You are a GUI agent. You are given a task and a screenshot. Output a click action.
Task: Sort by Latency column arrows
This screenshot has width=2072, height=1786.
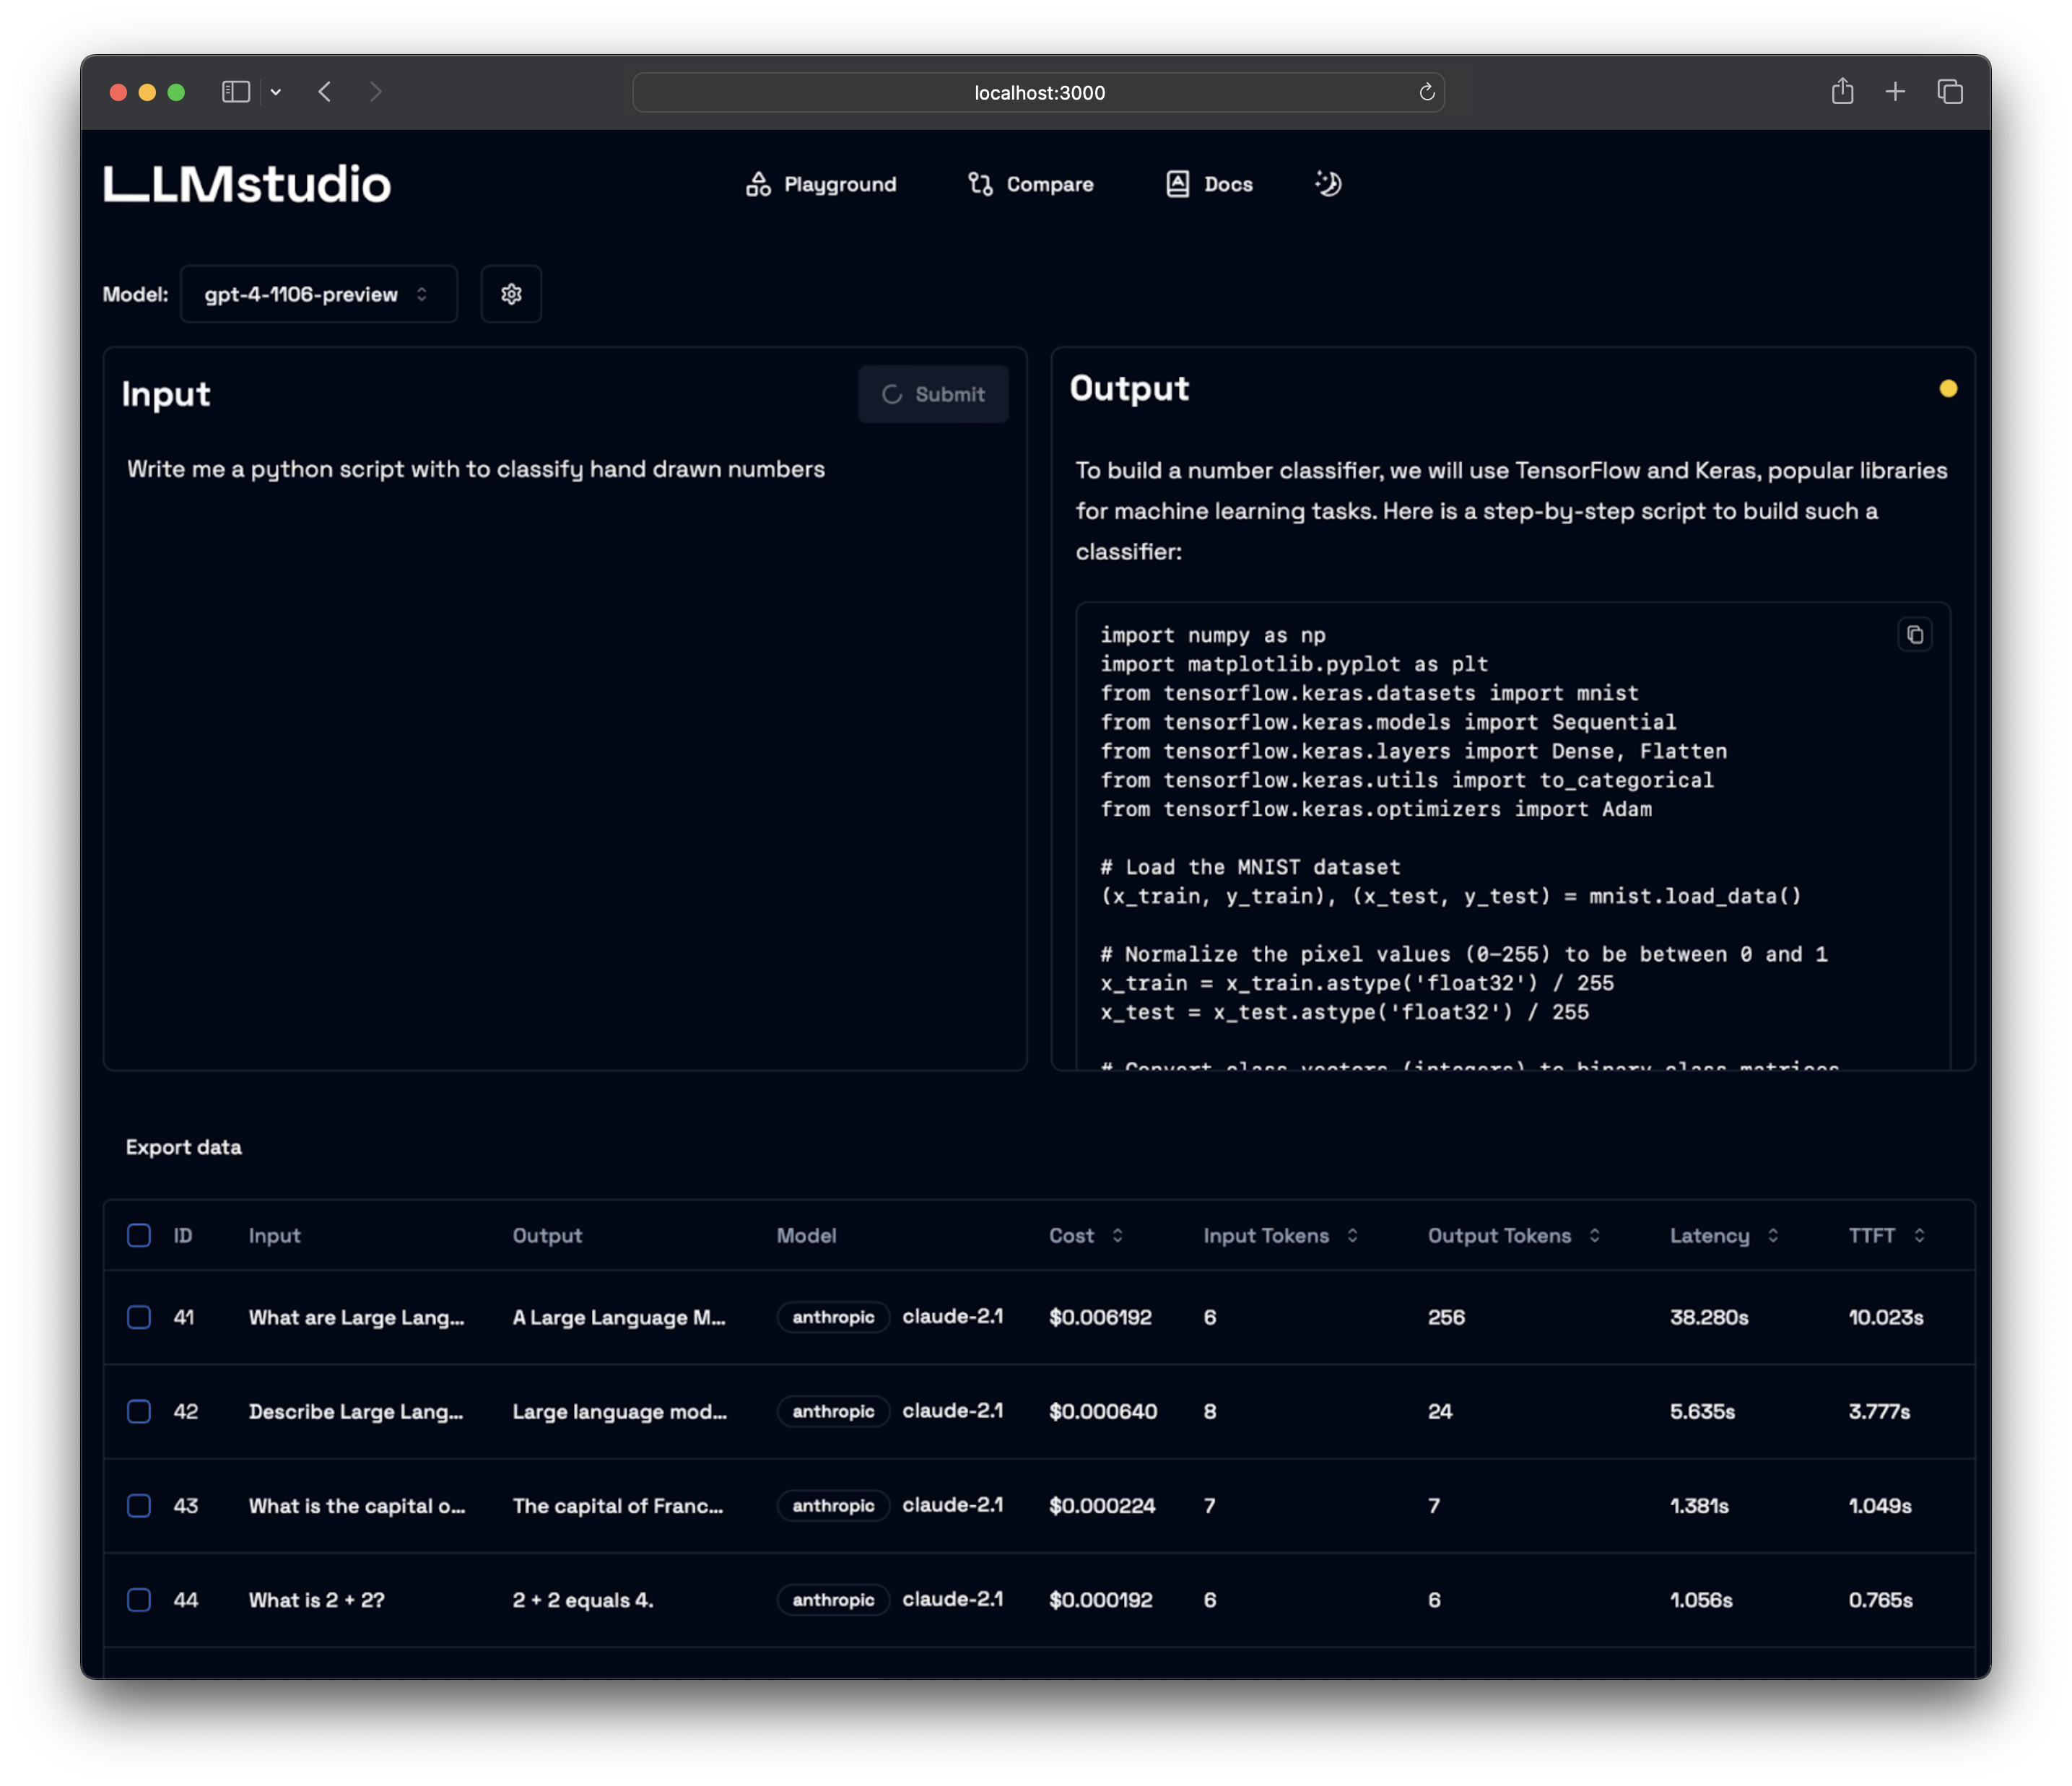pyautogui.click(x=1772, y=1235)
